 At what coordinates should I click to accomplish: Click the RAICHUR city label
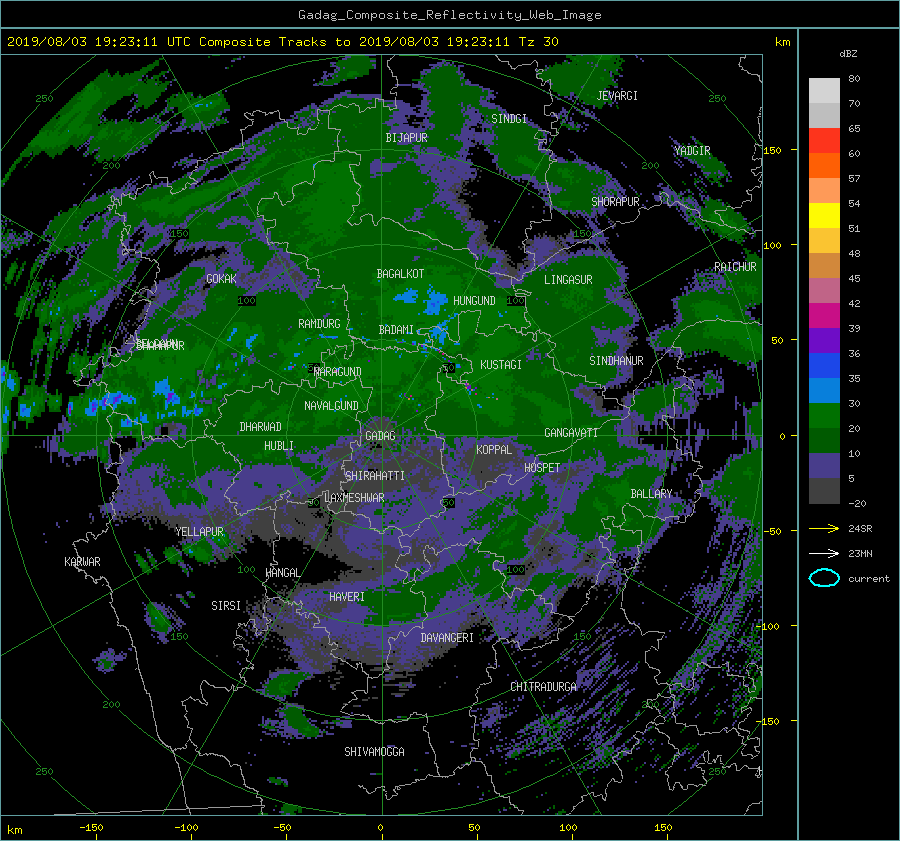tap(735, 267)
